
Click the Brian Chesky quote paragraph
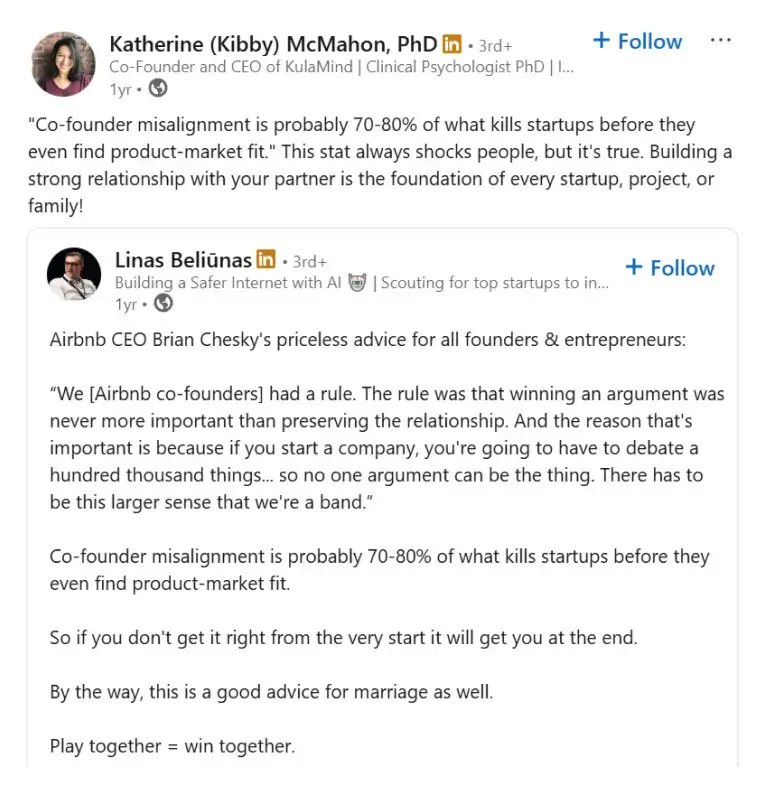387,448
